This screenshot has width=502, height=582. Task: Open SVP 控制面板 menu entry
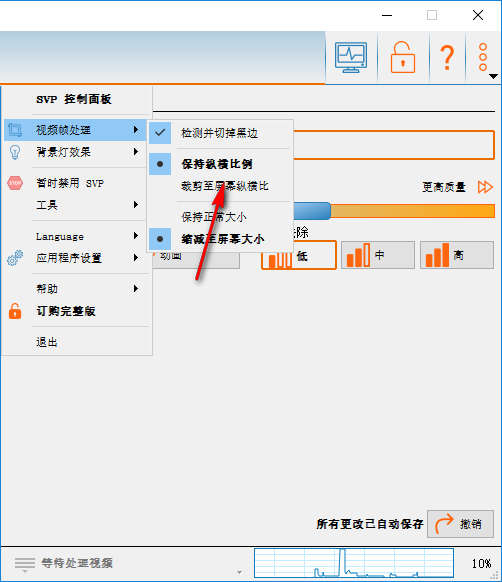point(74,99)
